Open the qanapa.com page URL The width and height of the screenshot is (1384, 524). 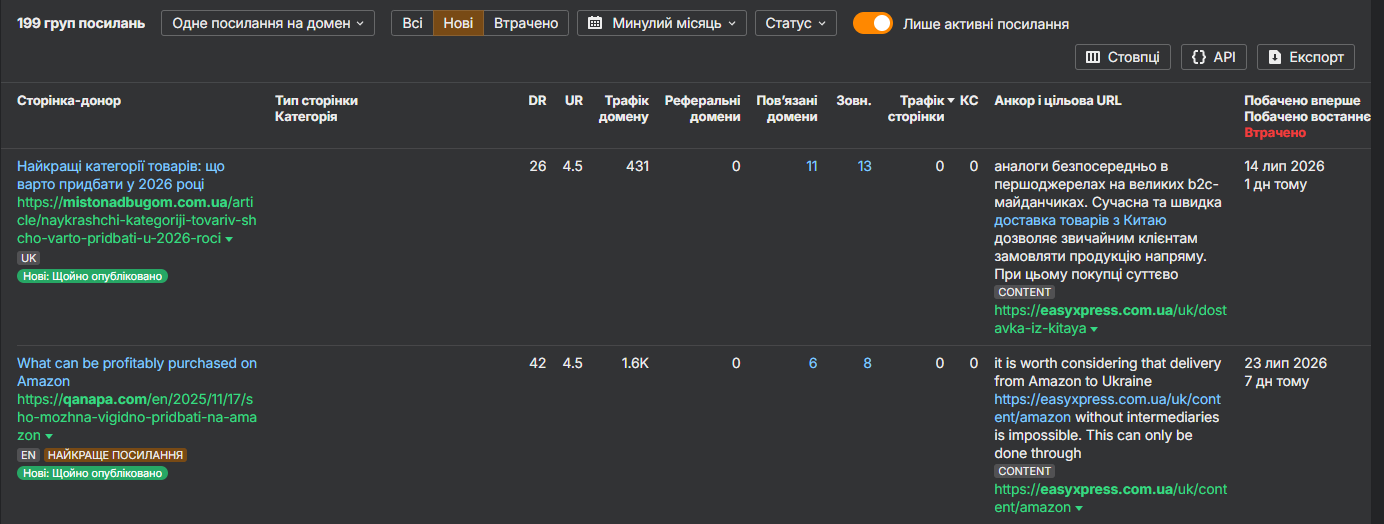(x=137, y=418)
